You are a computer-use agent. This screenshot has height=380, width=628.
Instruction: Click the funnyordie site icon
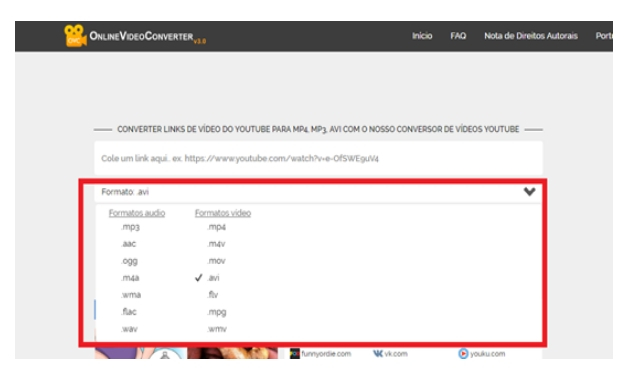pyautogui.click(x=295, y=354)
